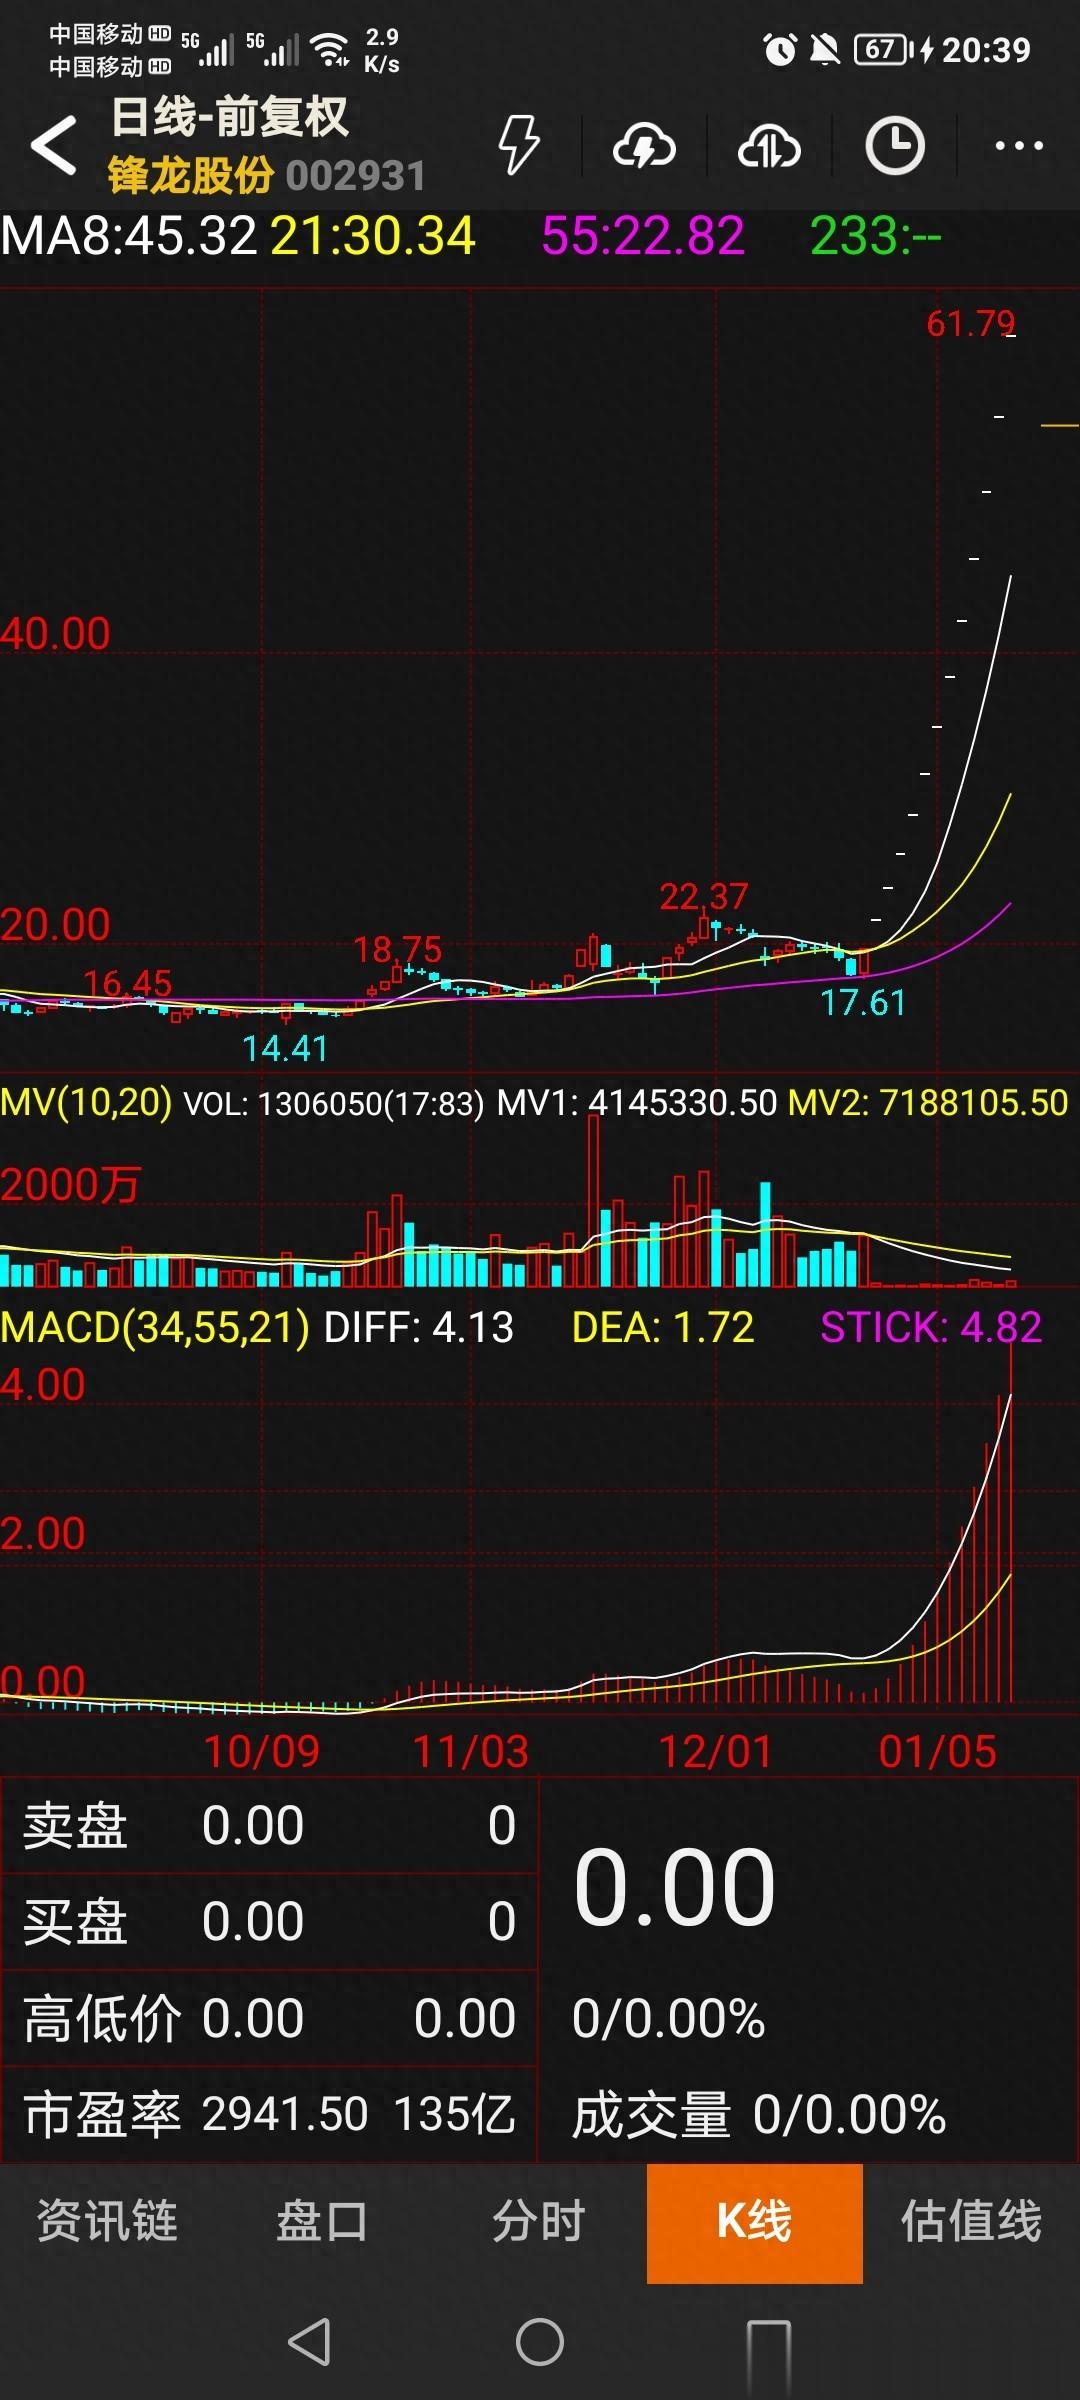Screen dimensions: 1080x2400
Task: Tap the cloud upload-download sync icon
Action: (769, 146)
